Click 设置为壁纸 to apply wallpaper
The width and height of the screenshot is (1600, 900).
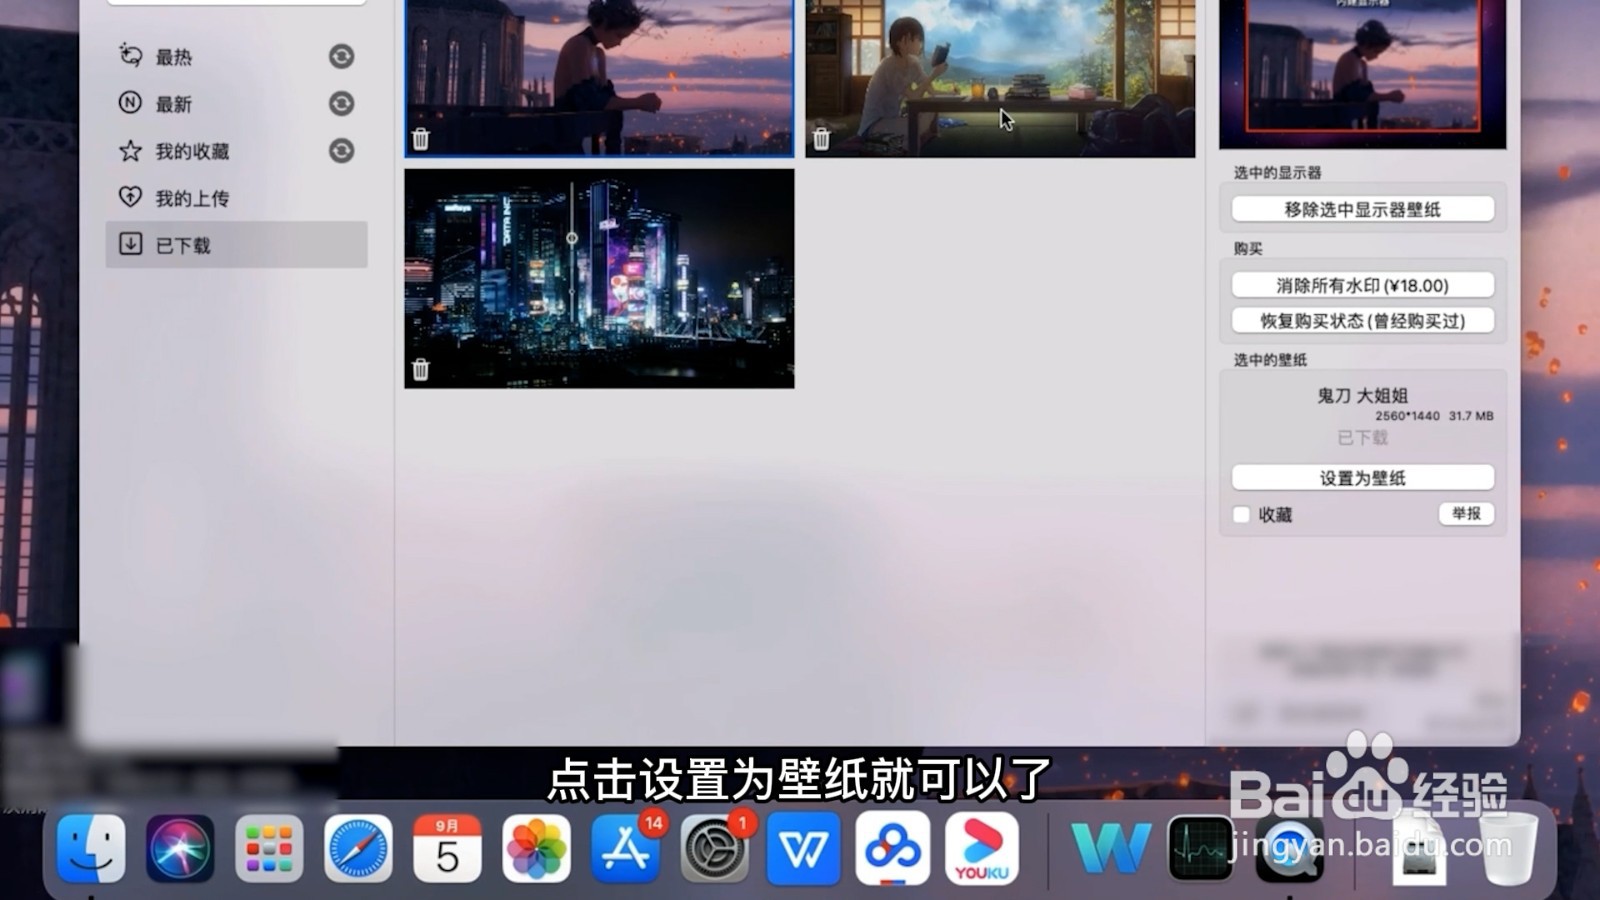click(1363, 478)
